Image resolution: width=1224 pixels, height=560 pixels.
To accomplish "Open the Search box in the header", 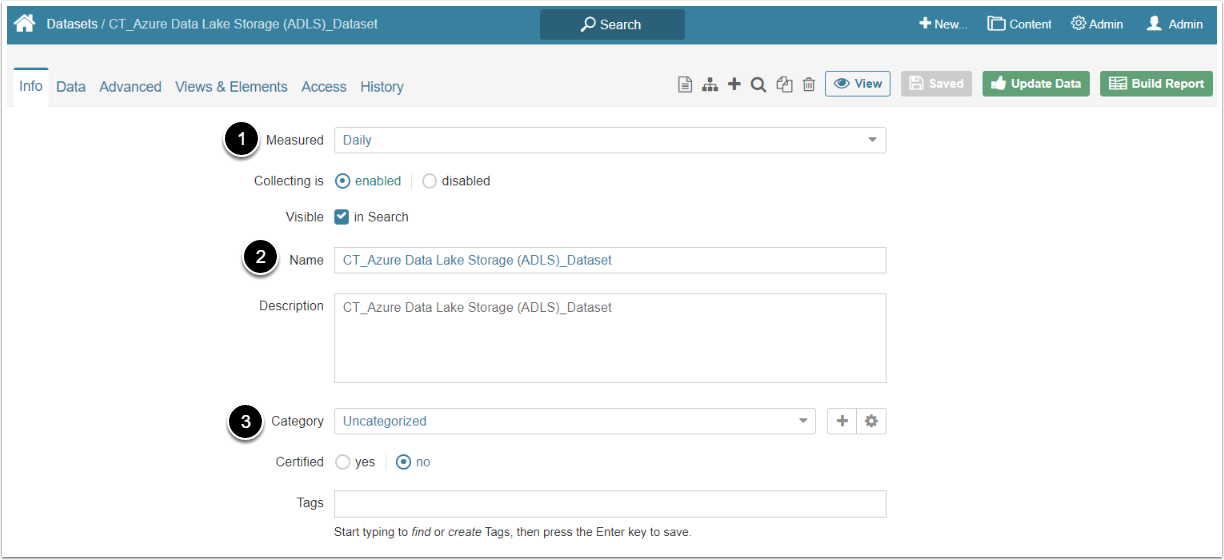I will click(x=612, y=24).
